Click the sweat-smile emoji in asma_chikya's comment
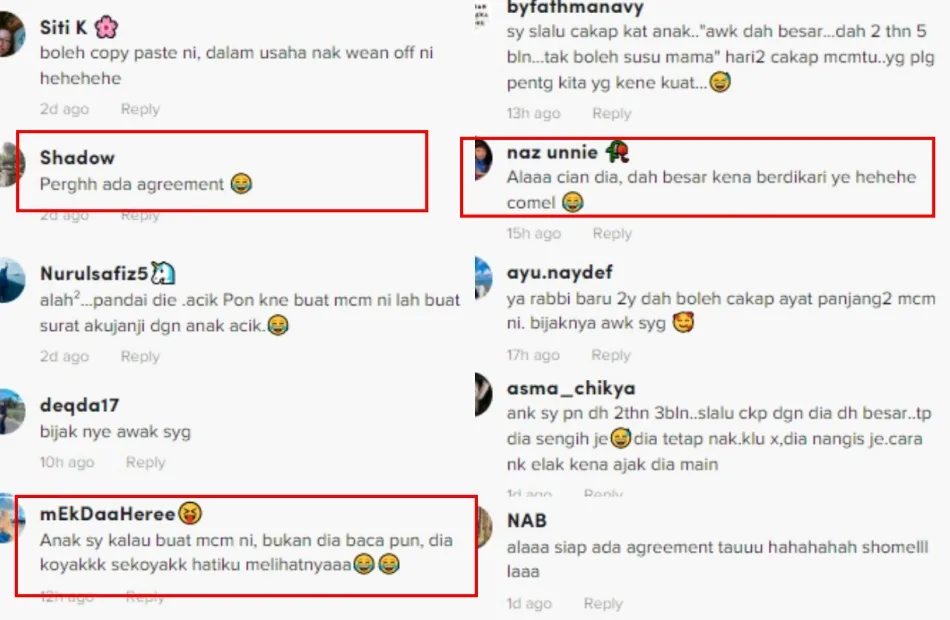Screen dimensions: 950x620 tap(620, 438)
